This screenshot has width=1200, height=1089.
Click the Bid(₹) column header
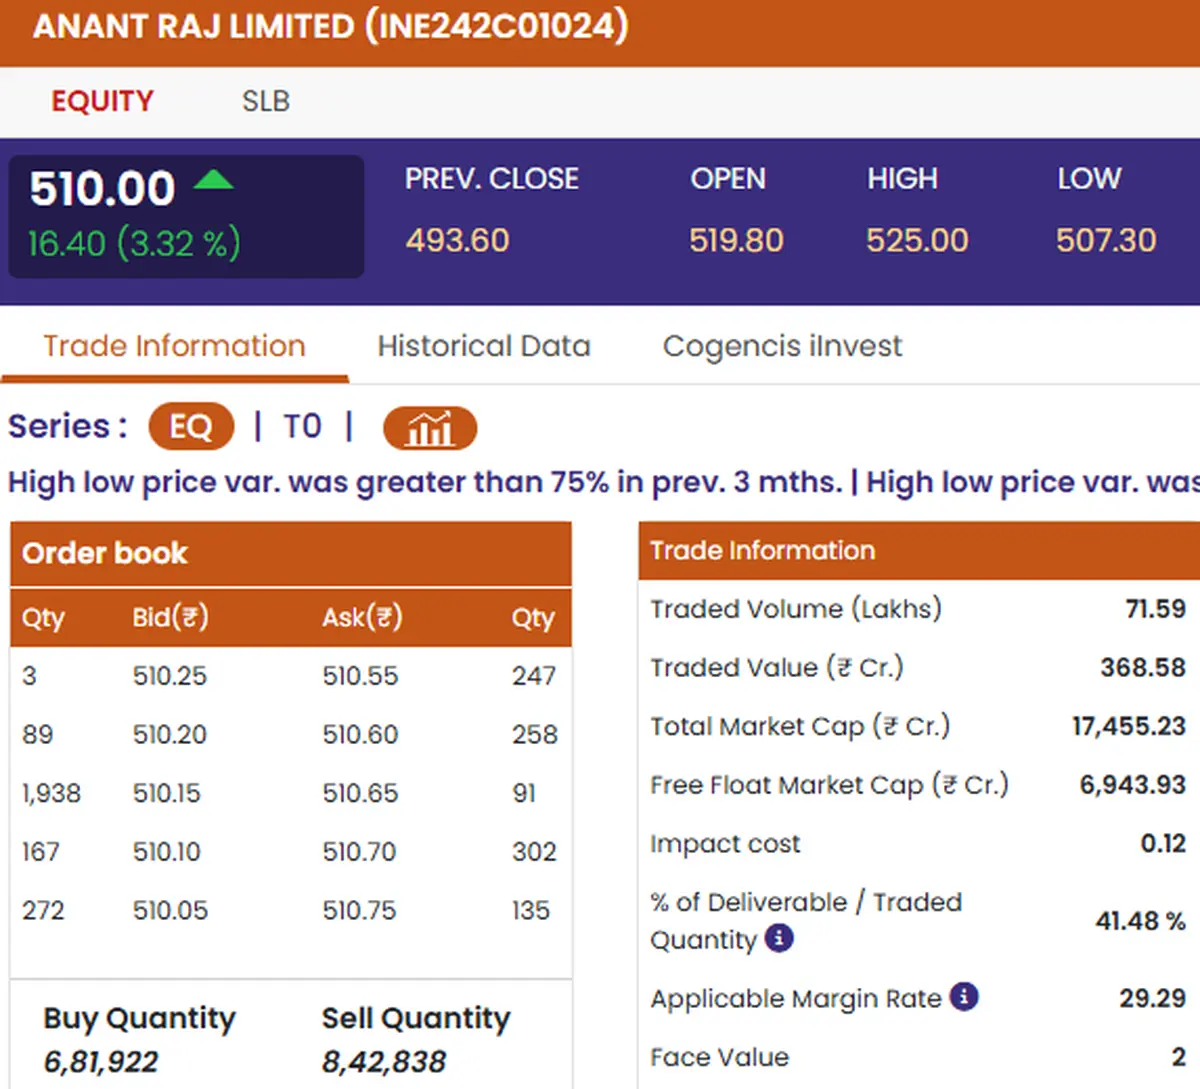click(171, 617)
